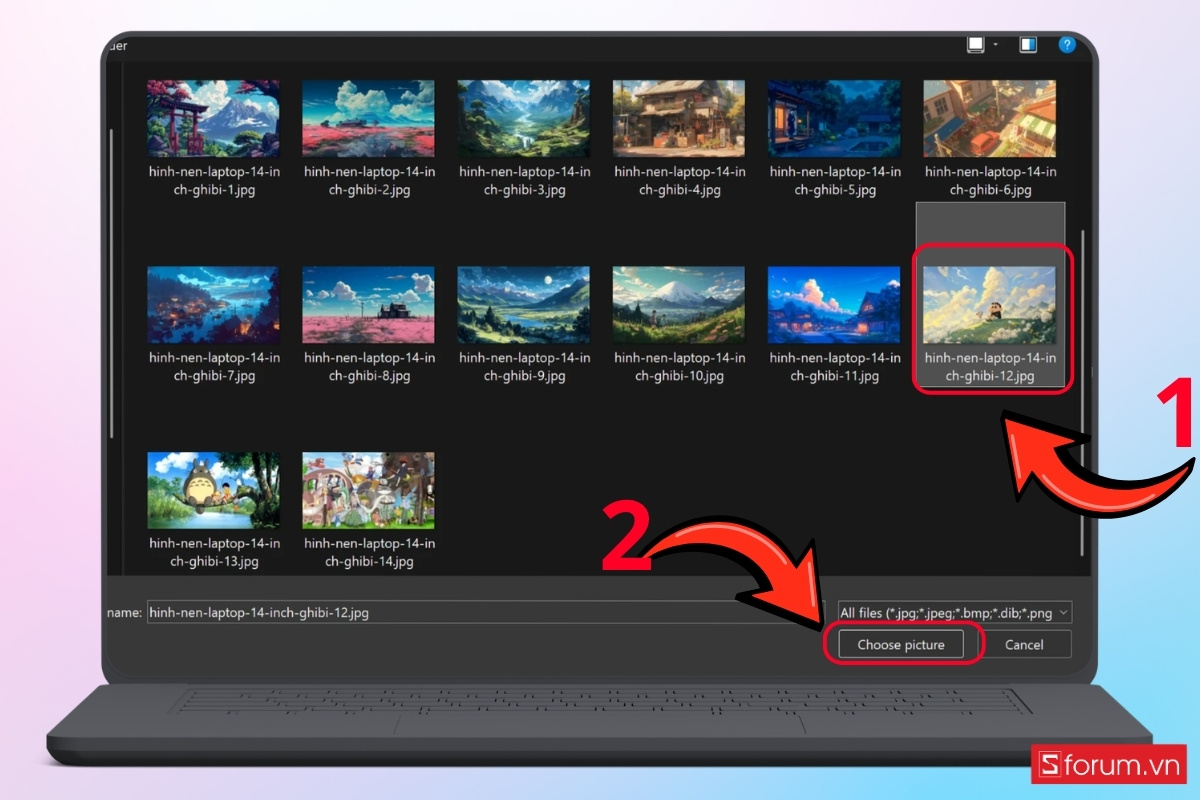Image resolution: width=1200 pixels, height=800 pixels.
Task: Click file name hinh-nen-laptop-14-inch-ghibi-8.jpg
Action: [369, 367]
